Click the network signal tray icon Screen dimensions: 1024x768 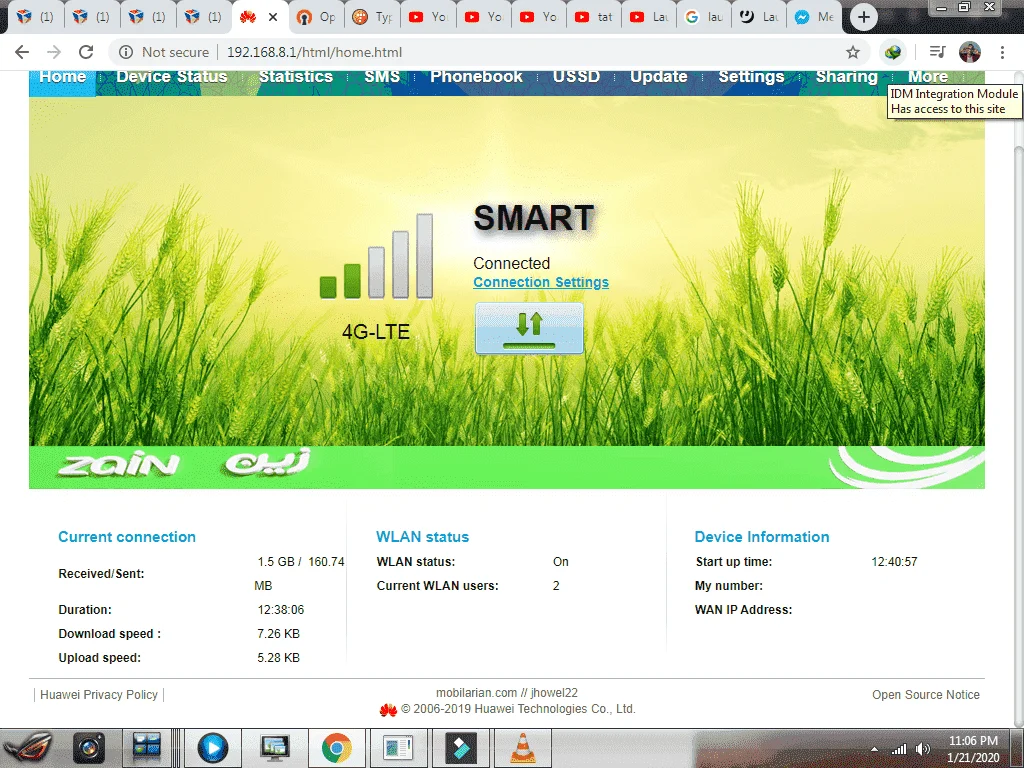[899, 749]
